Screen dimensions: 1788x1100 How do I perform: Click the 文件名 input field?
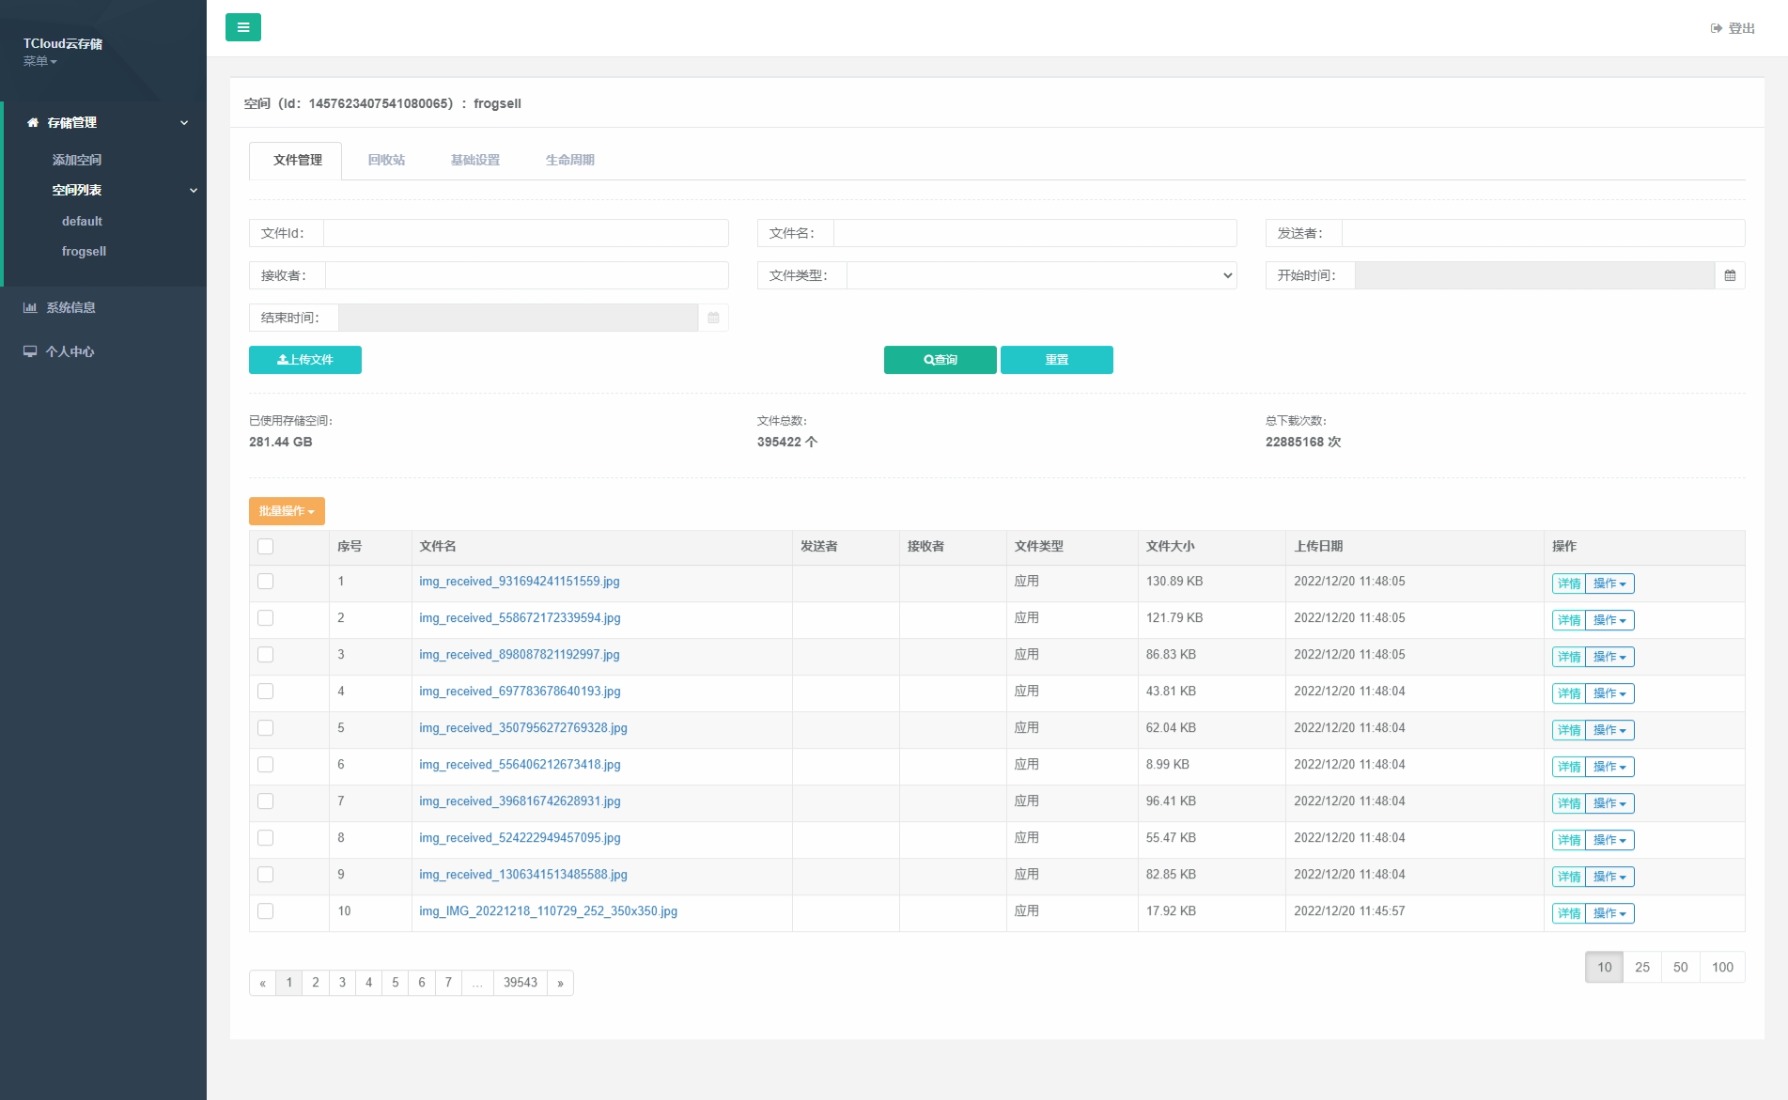click(x=1035, y=233)
